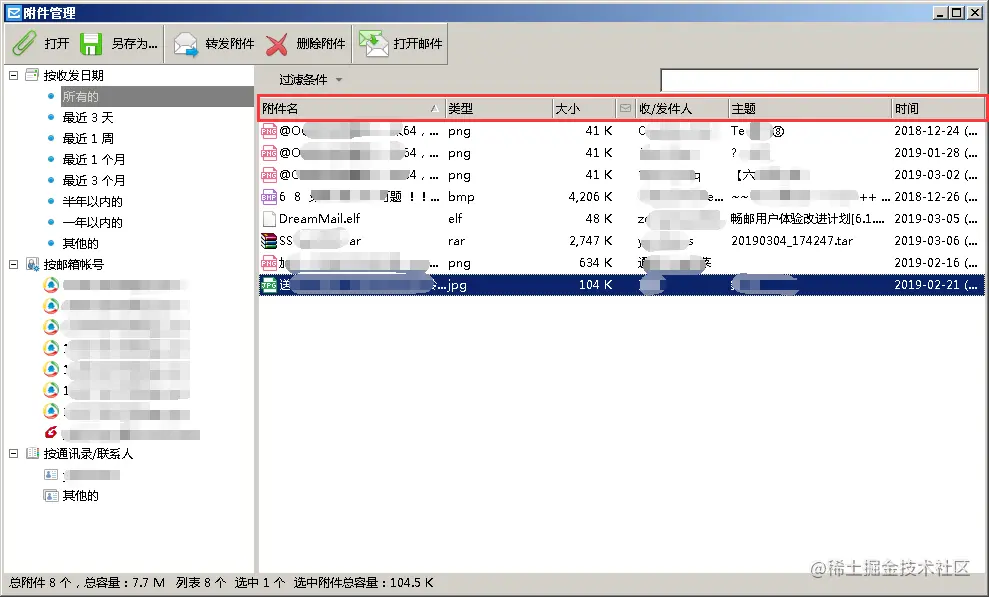Click mailbox icon beside 按邮箱帐号
This screenshot has width=989, height=597.
click(x=32, y=264)
